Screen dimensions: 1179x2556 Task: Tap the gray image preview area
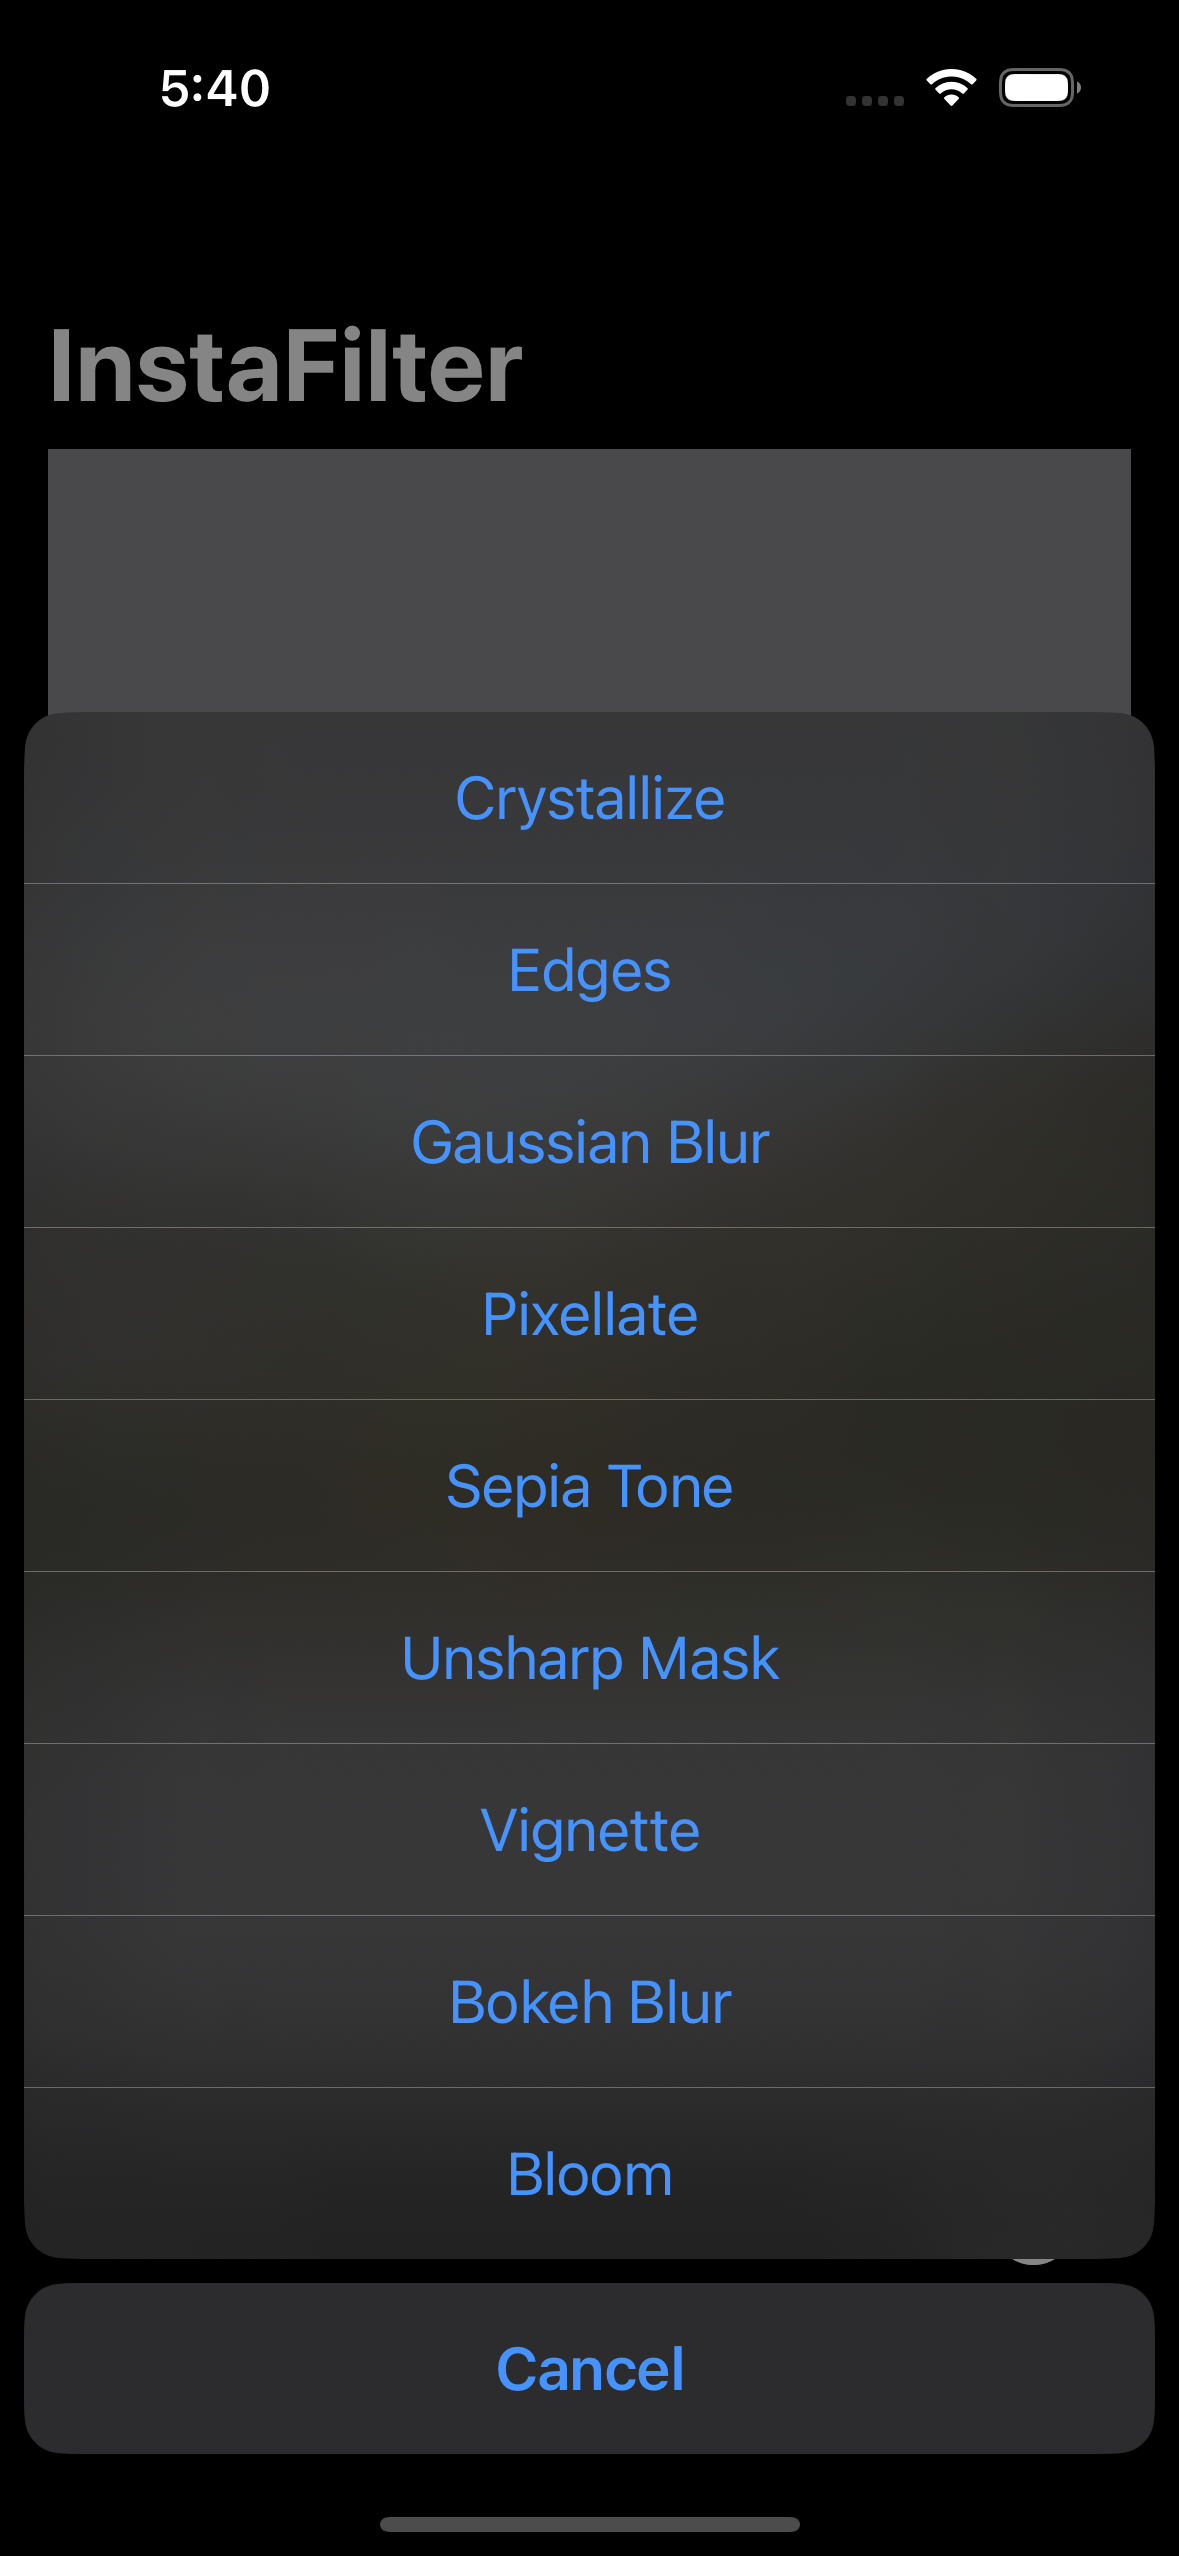click(x=589, y=580)
